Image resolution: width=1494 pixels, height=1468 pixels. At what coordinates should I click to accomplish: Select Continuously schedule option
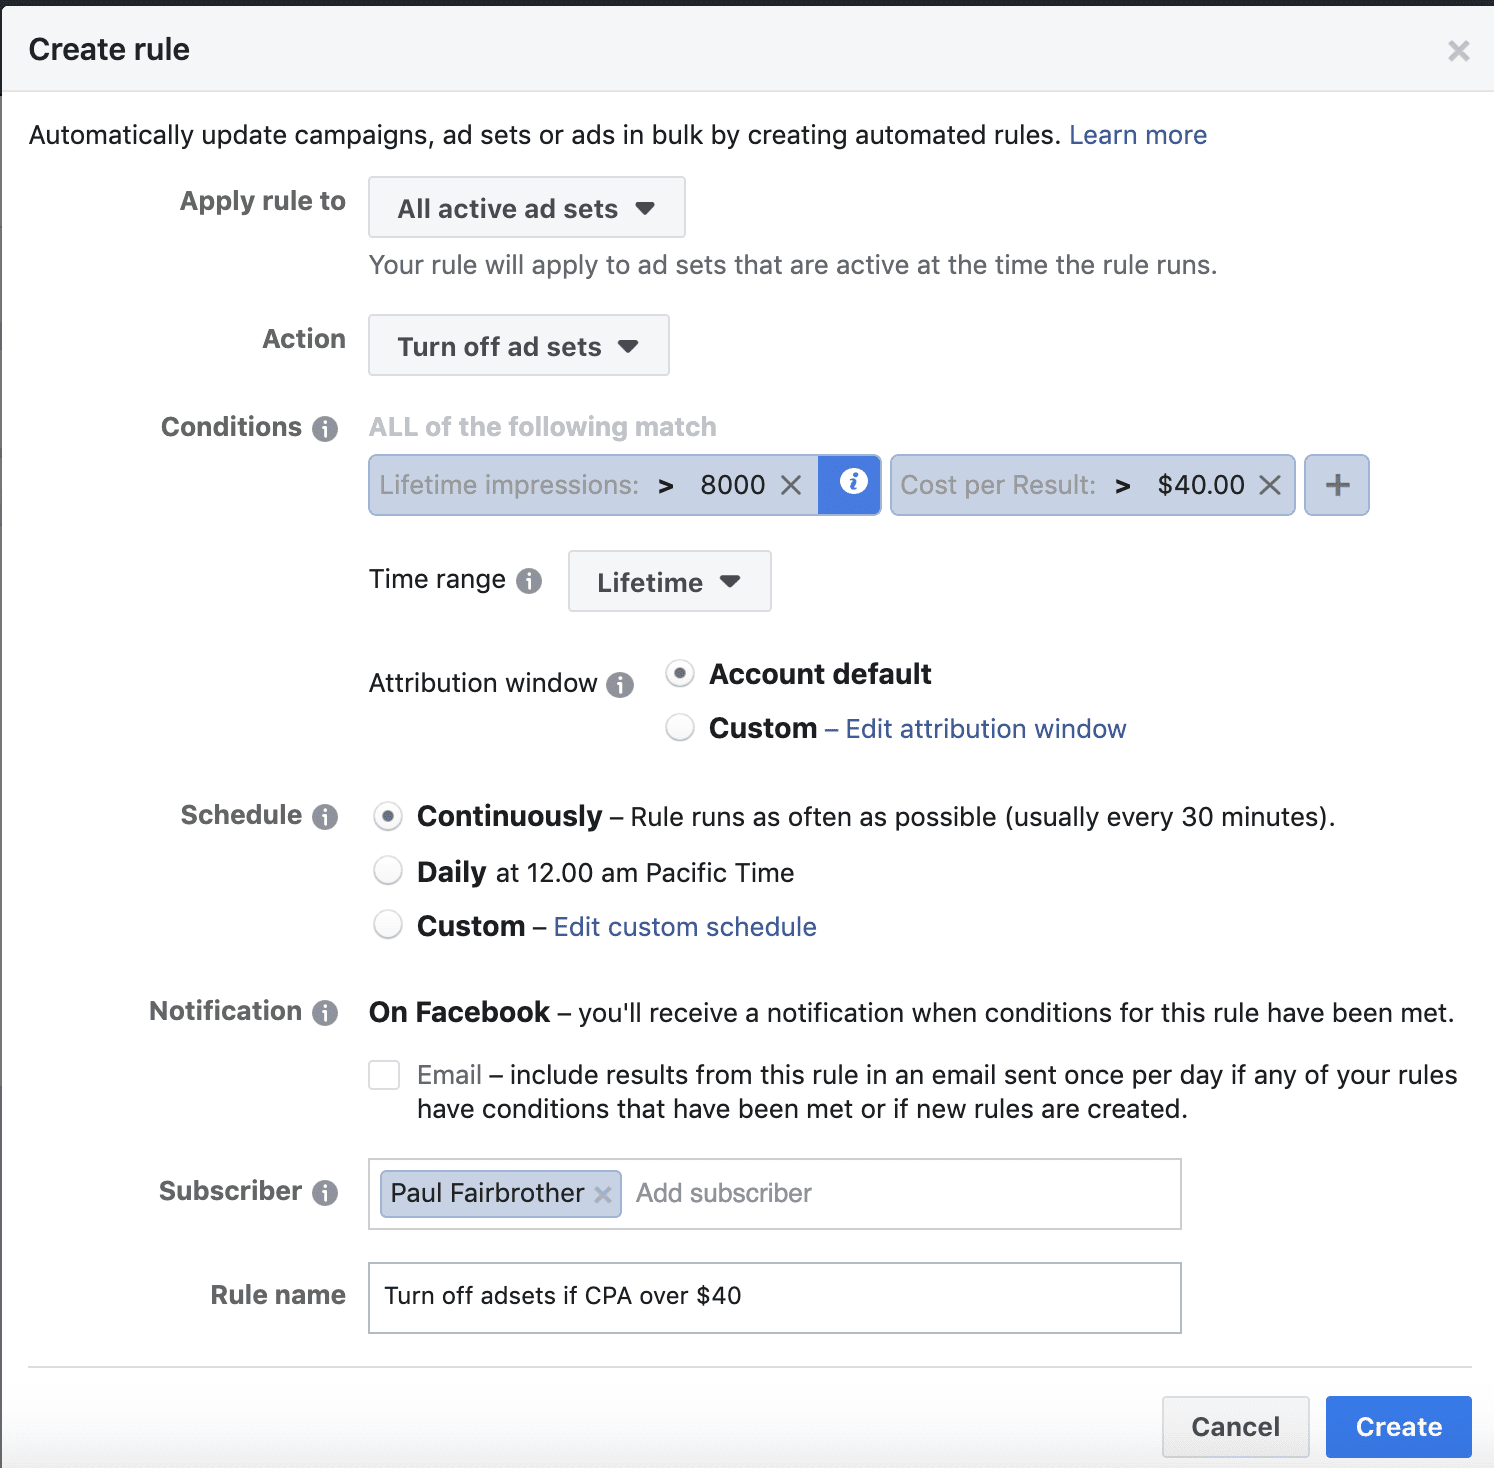pyautogui.click(x=388, y=816)
